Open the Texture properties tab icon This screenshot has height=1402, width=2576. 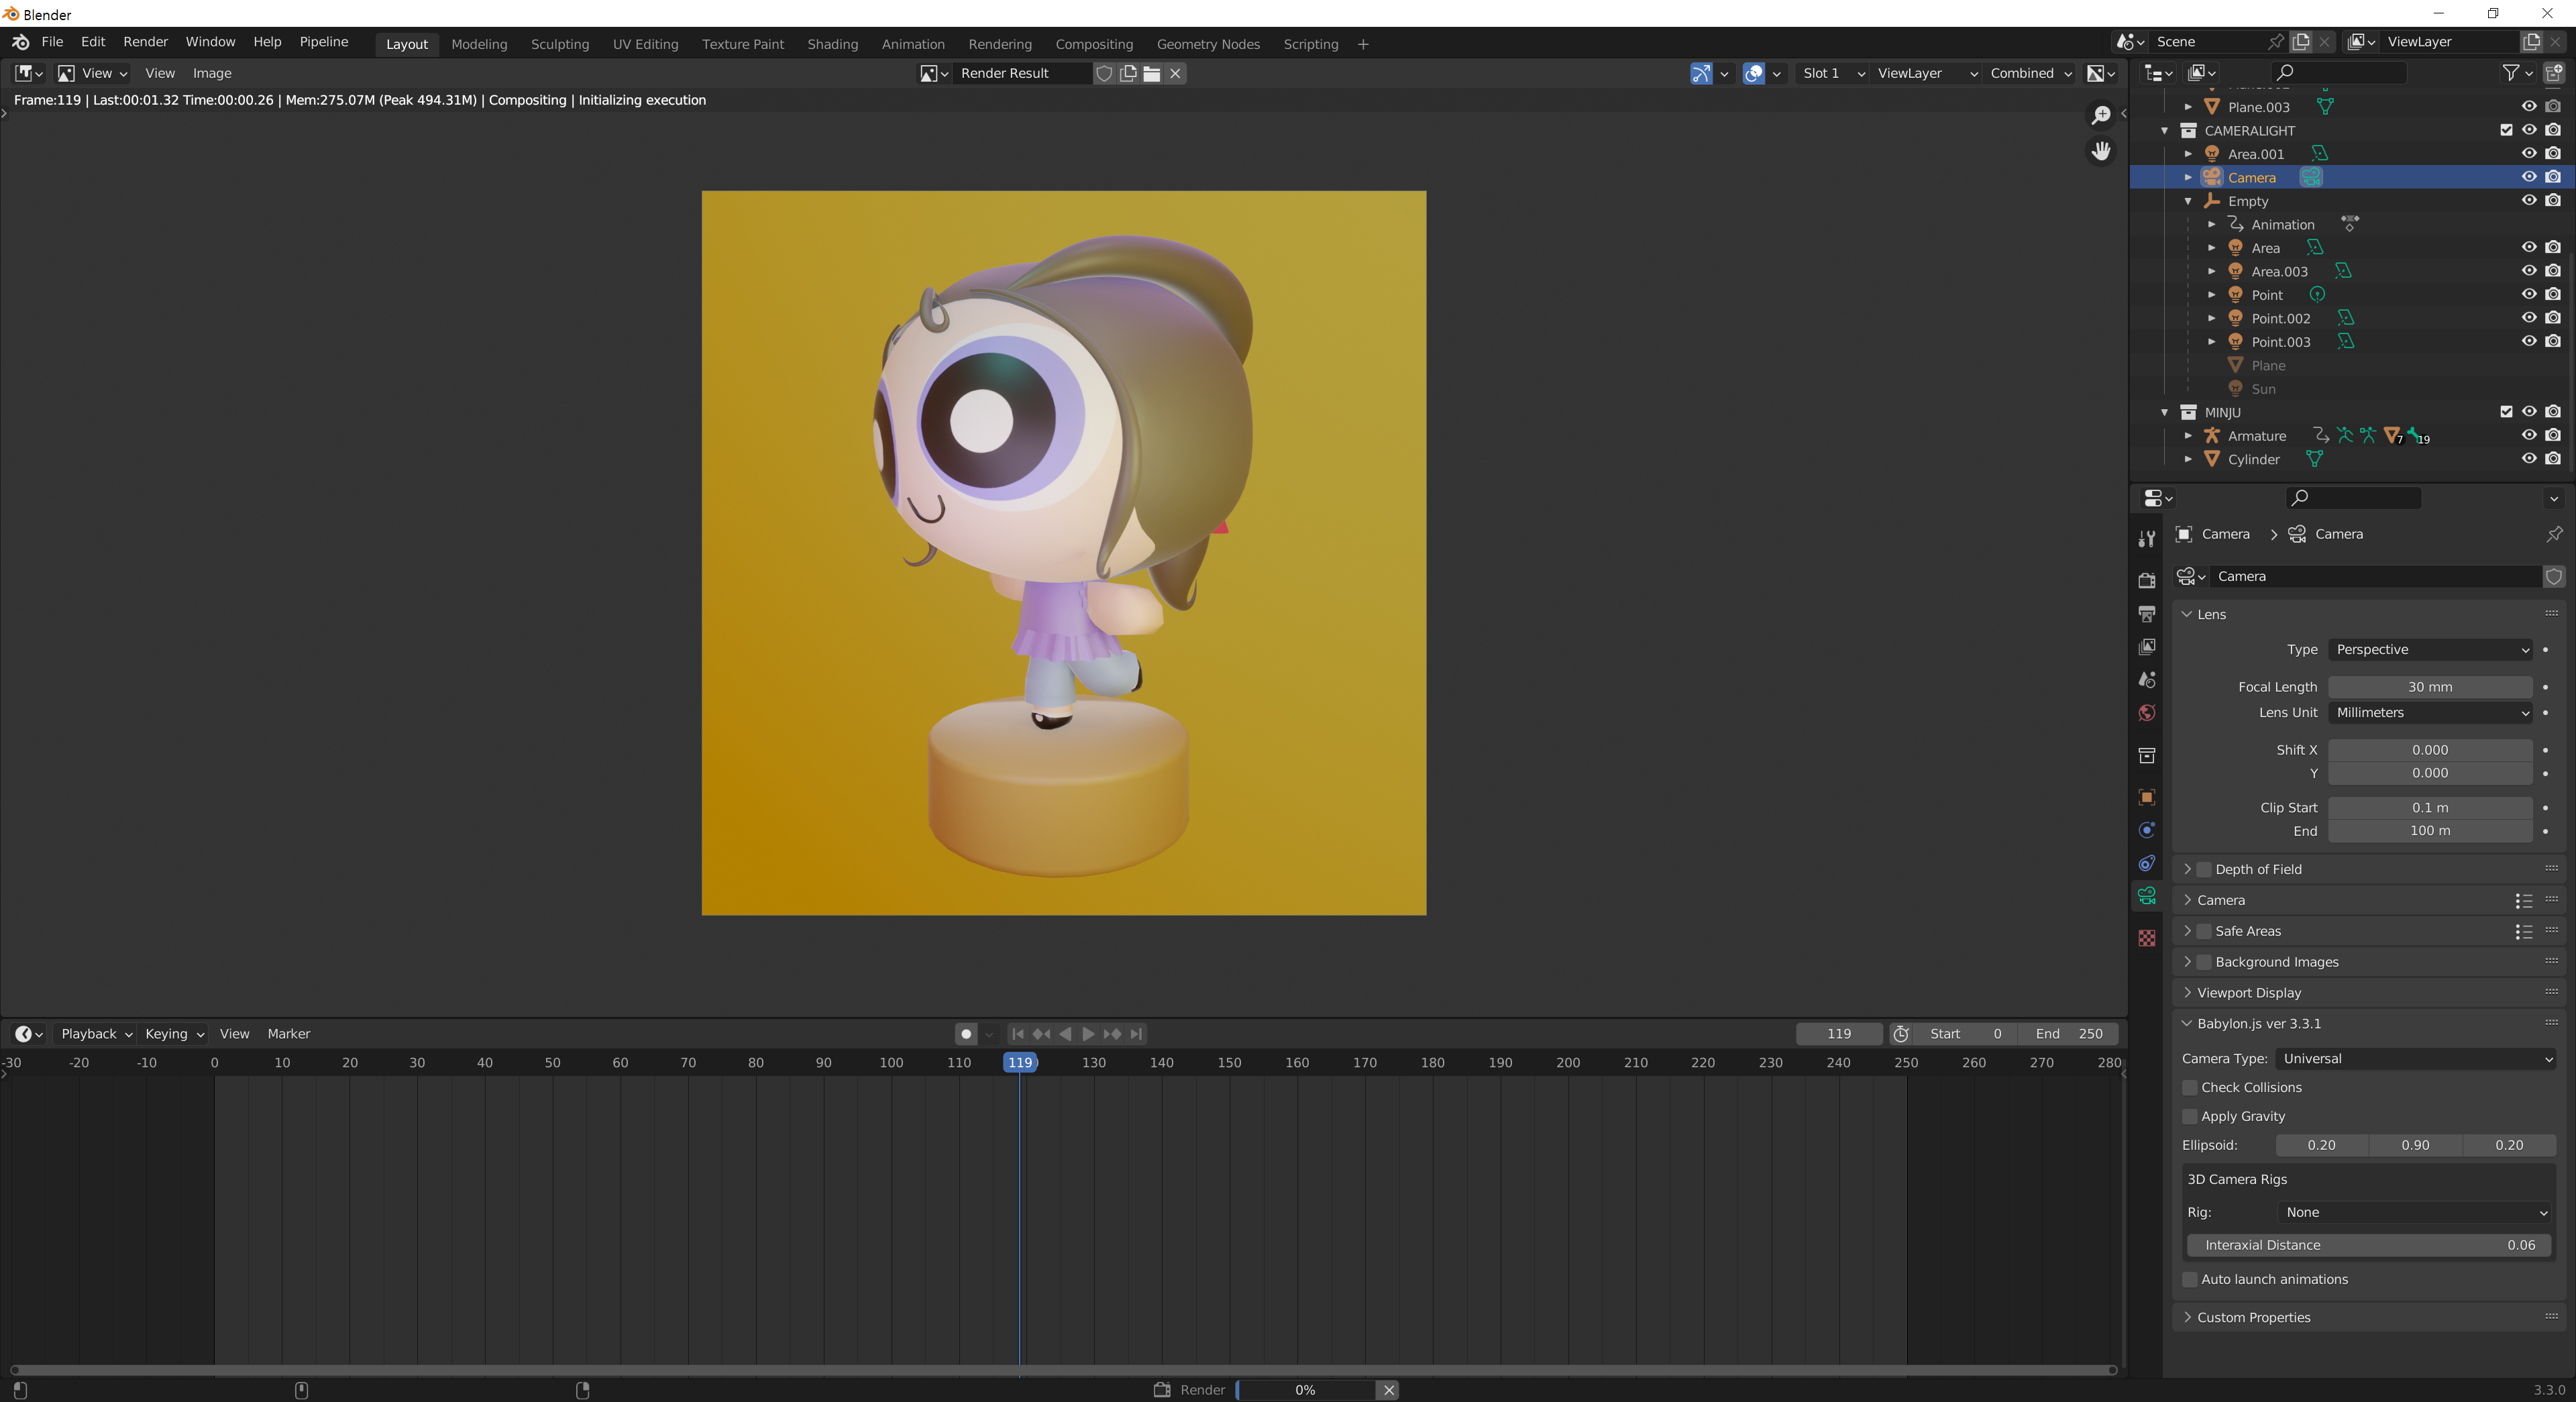(x=2146, y=938)
